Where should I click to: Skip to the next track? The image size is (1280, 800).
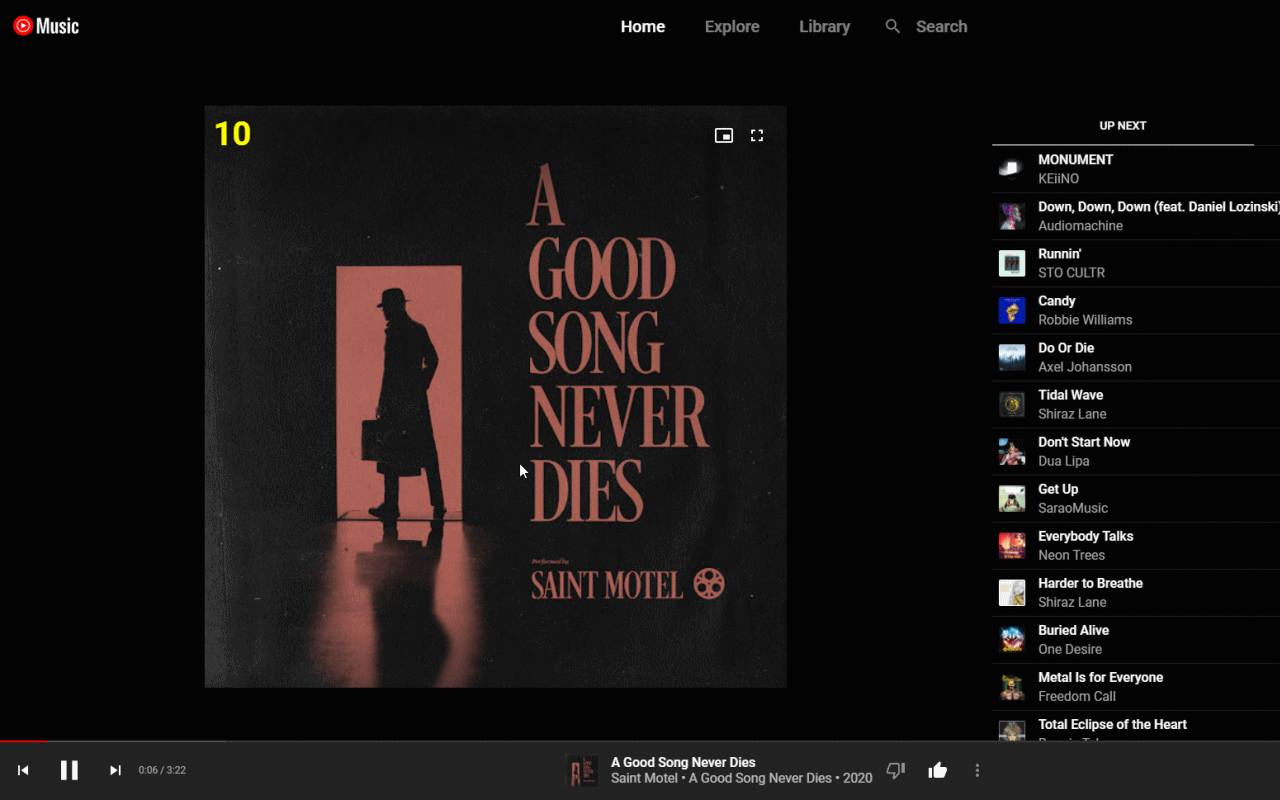[x=115, y=770]
